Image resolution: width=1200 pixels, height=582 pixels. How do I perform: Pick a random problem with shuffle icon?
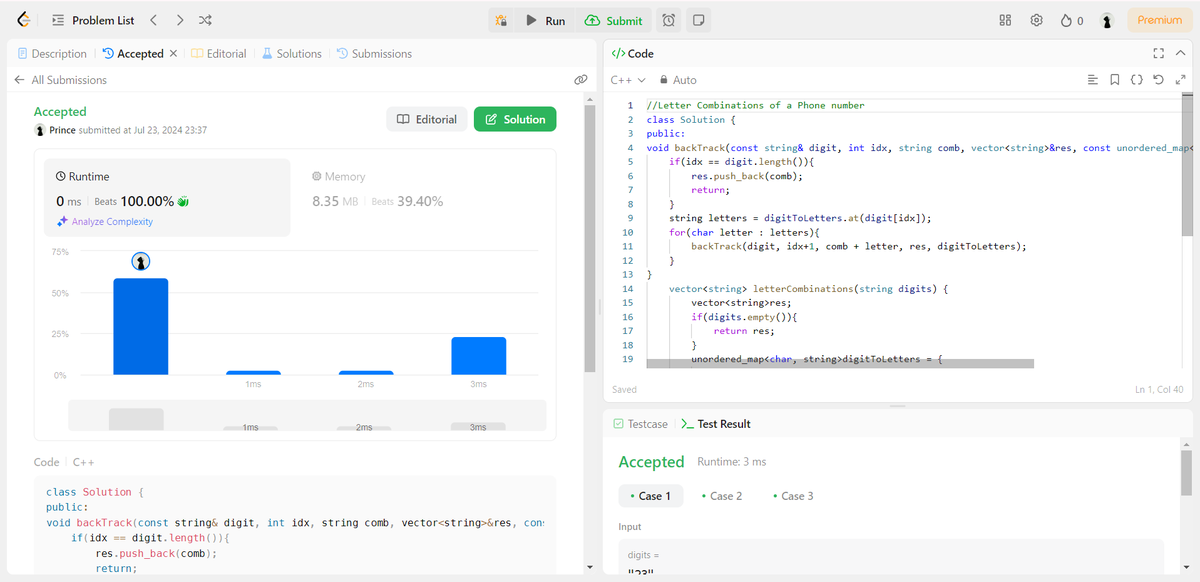(205, 20)
